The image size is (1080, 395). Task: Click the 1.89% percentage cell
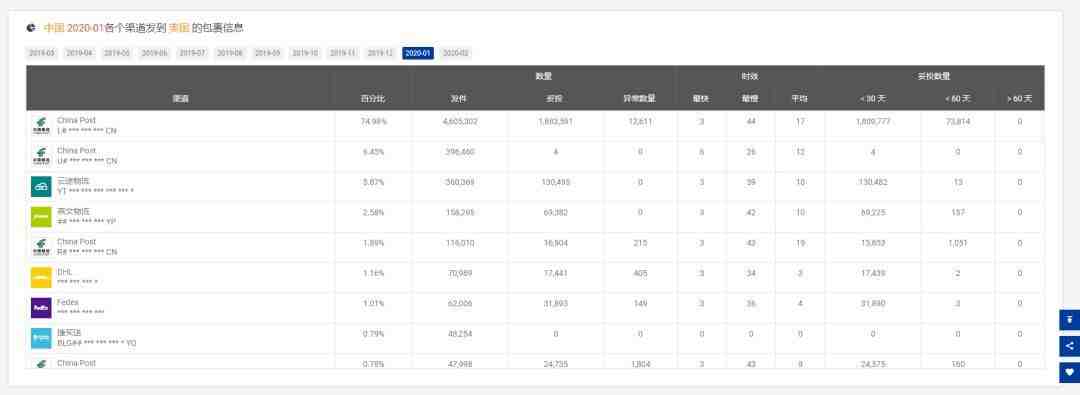[x=373, y=243]
